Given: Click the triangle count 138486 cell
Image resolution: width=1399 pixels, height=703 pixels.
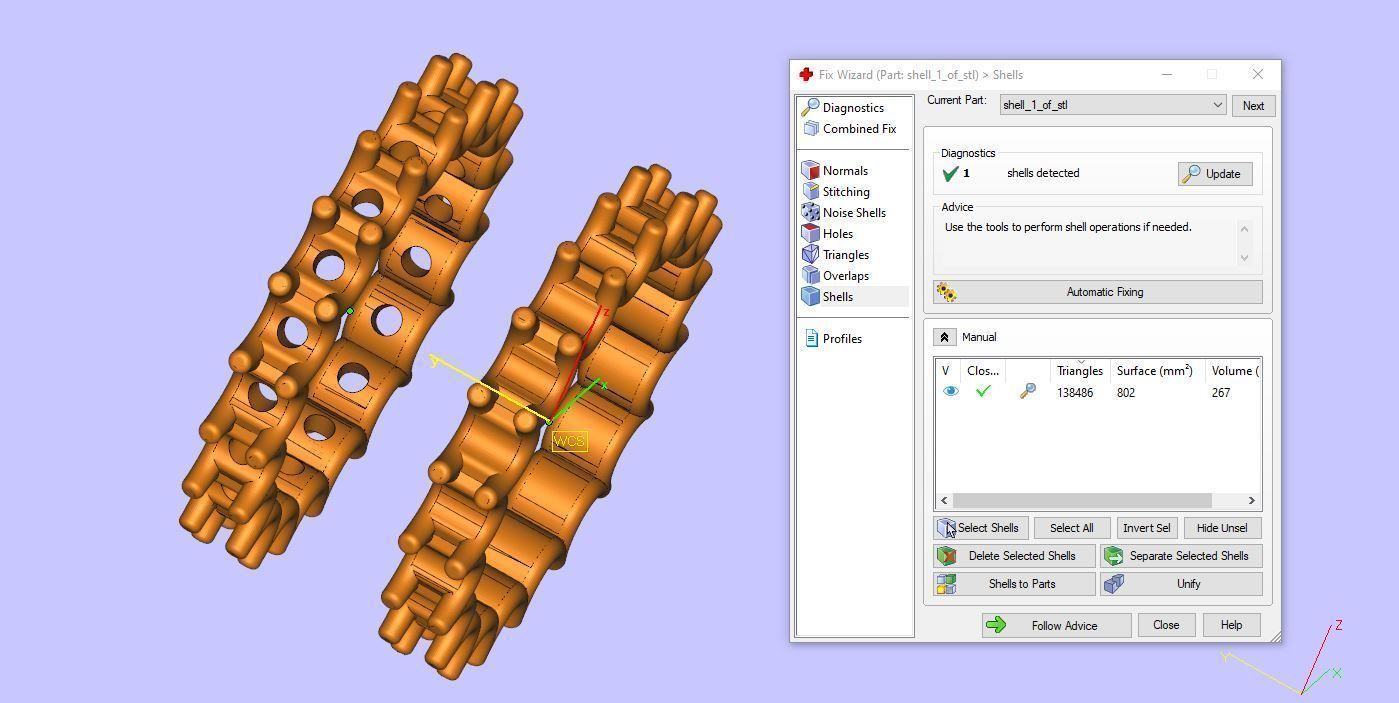Looking at the screenshot, I should click(x=1075, y=392).
